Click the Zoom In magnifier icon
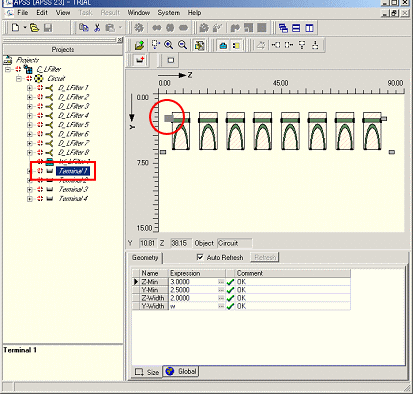Screen dimensions: 413x394 pyautogui.click(x=169, y=45)
